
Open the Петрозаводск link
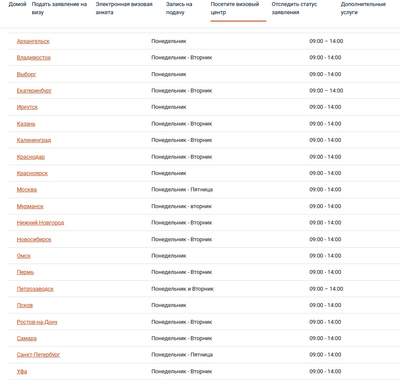click(x=35, y=289)
